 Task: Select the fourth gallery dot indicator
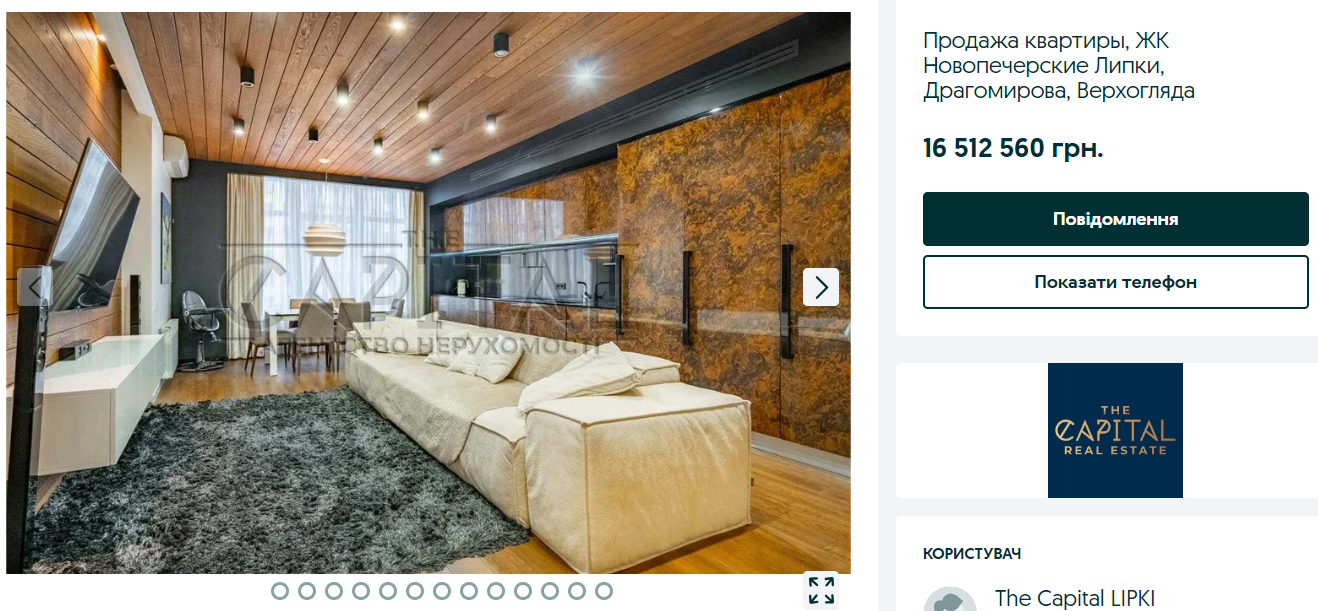[361, 591]
